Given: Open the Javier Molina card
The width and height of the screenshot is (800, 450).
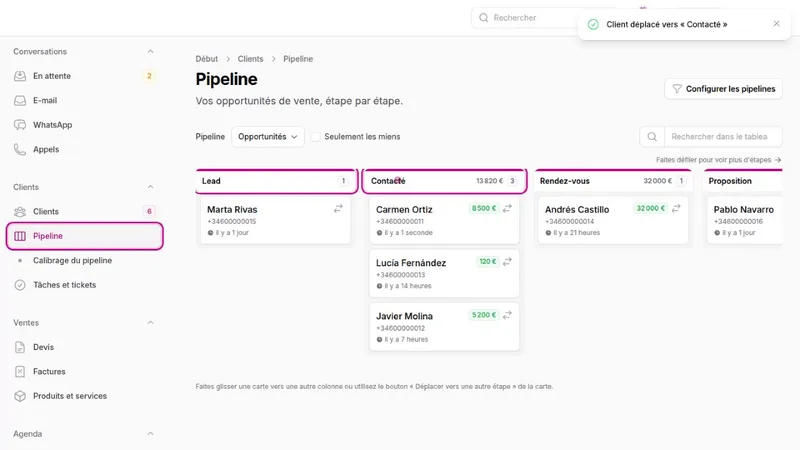Looking at the screenshot, I should point(444,327).
